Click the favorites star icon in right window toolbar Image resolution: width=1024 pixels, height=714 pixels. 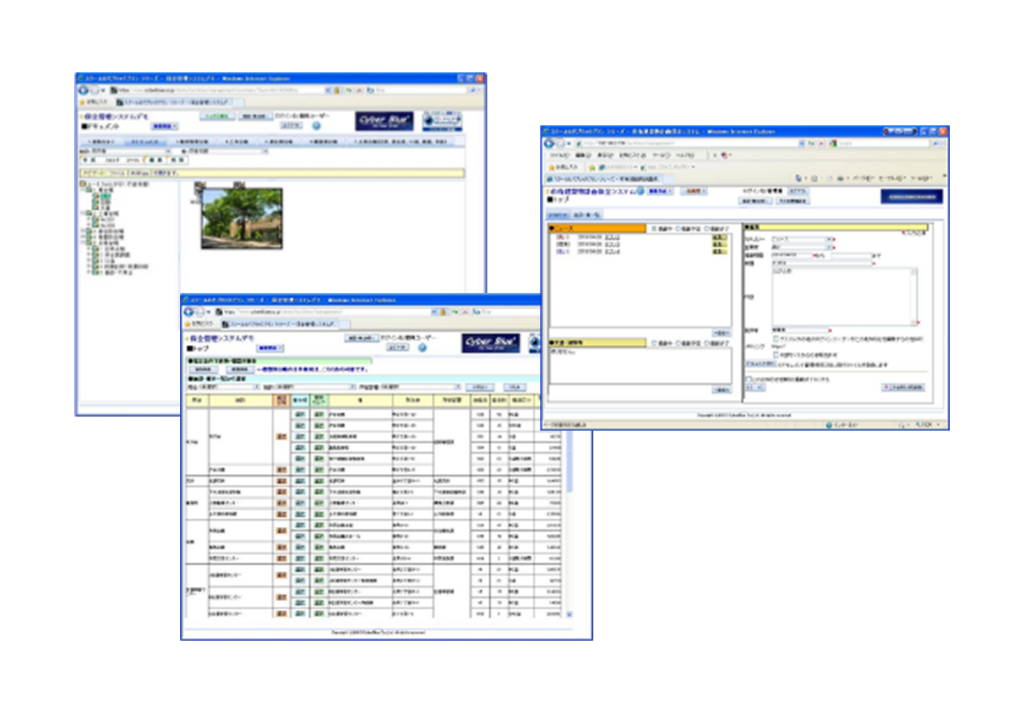pyautogui.click(x=551, y=167)
